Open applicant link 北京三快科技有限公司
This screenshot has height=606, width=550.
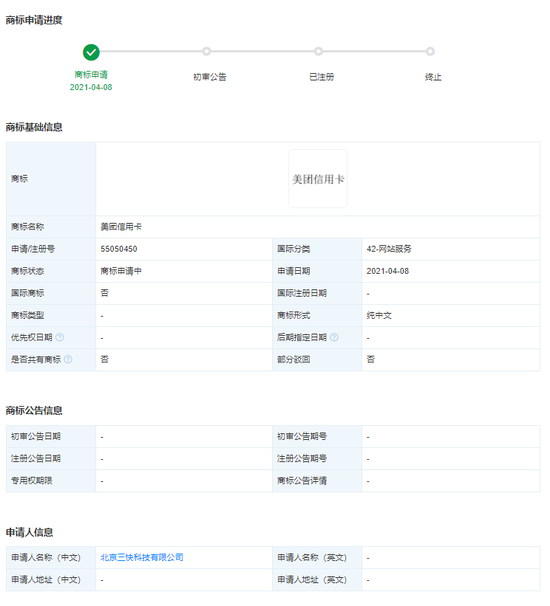[142, 557]
